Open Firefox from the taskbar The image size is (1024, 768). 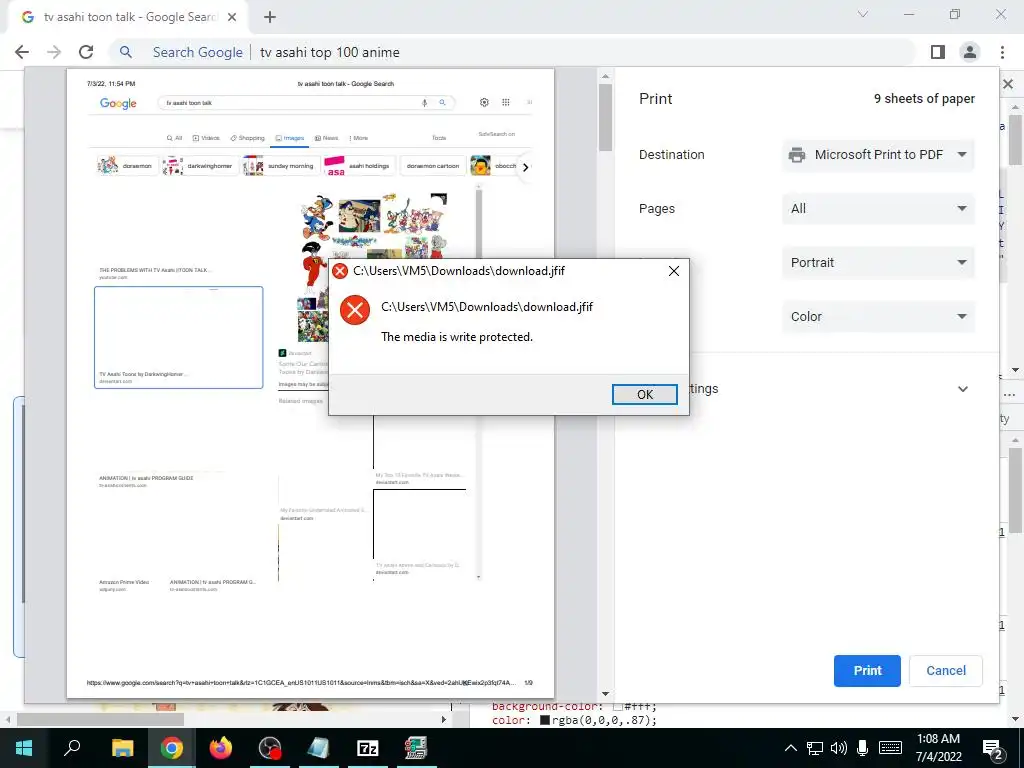point(221,748)
